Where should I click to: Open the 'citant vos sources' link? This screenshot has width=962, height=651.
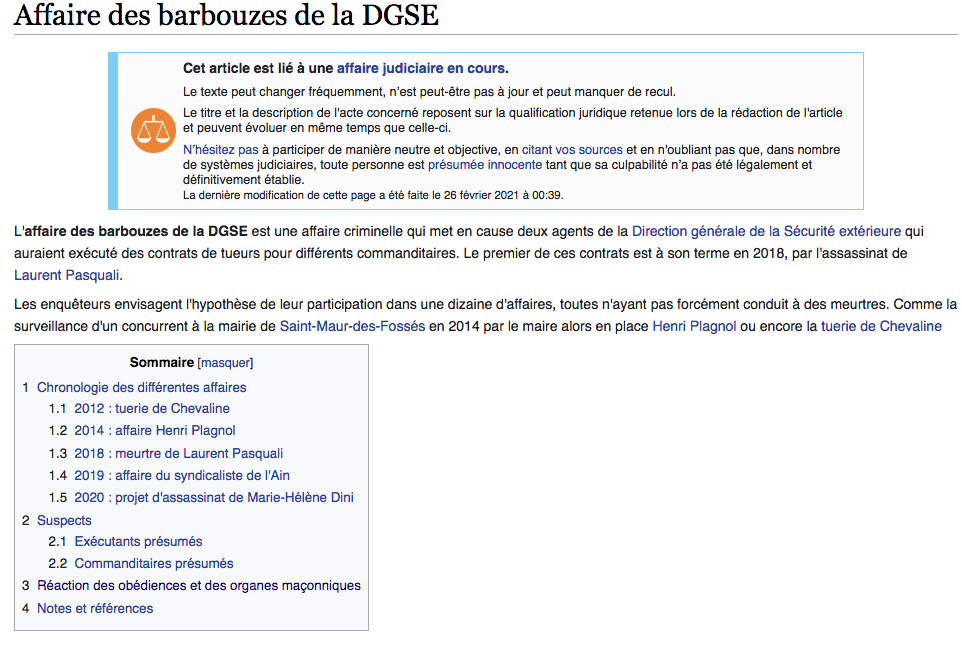[571, 150]
